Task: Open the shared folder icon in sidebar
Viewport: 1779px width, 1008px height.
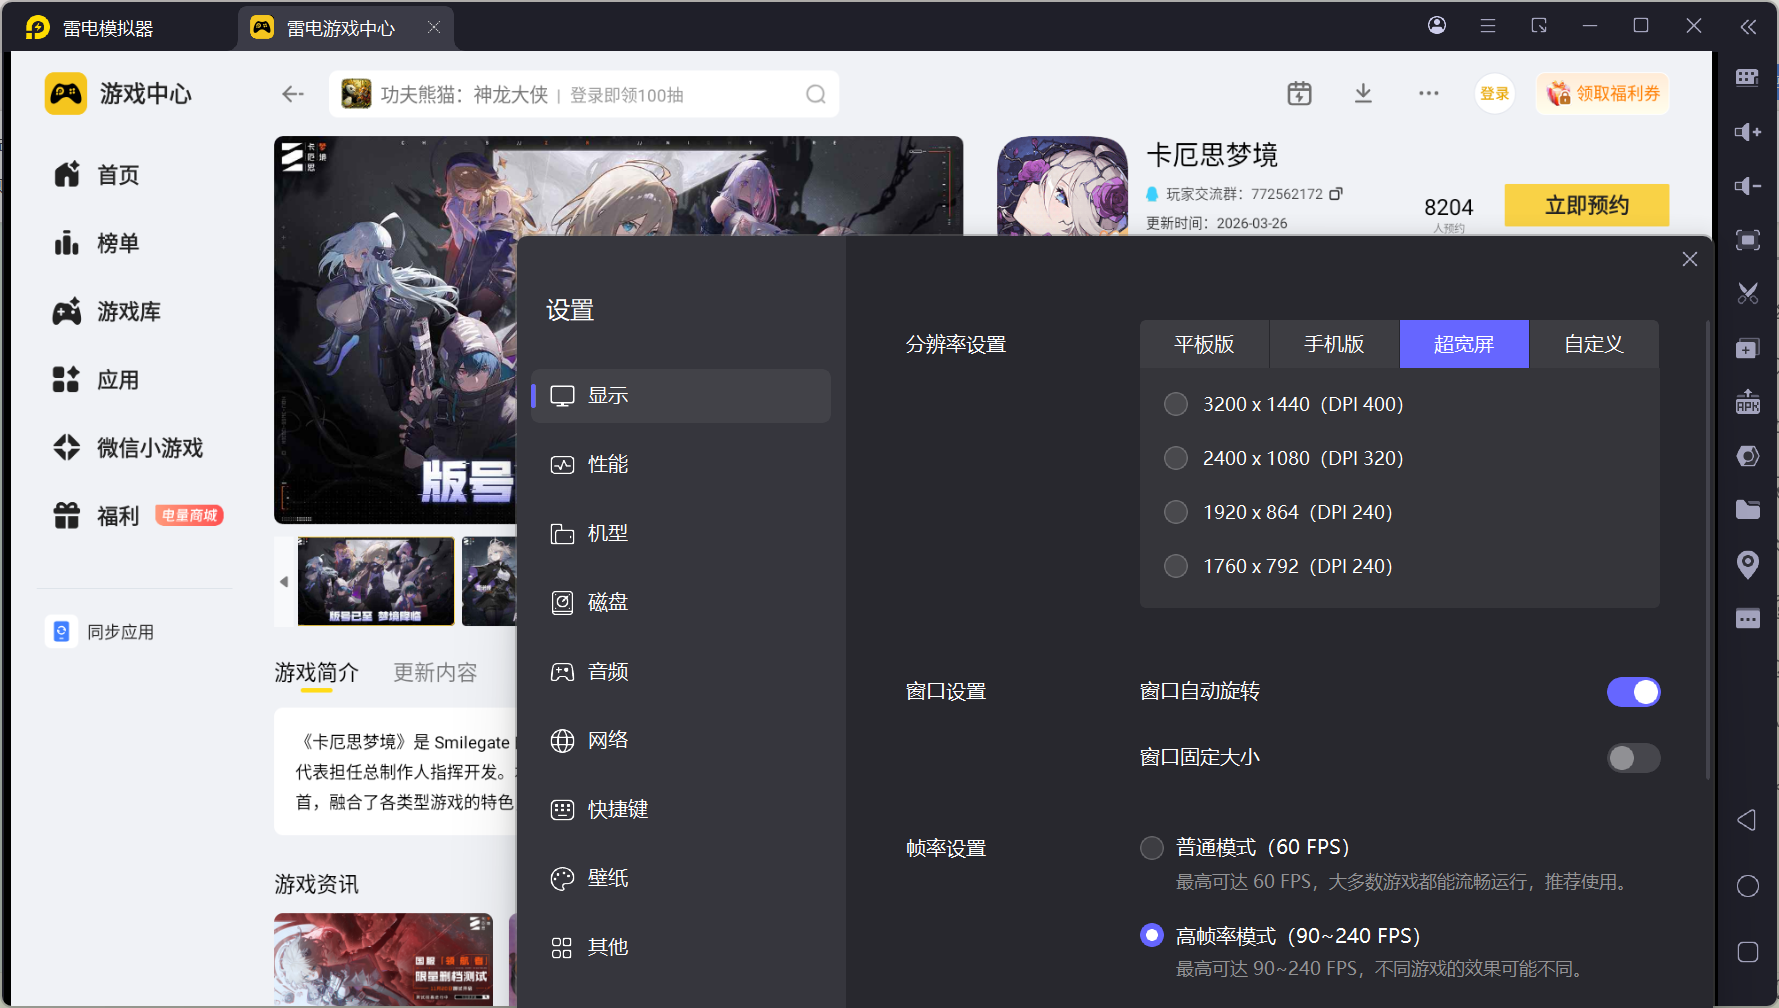Action: [1747, 510]
